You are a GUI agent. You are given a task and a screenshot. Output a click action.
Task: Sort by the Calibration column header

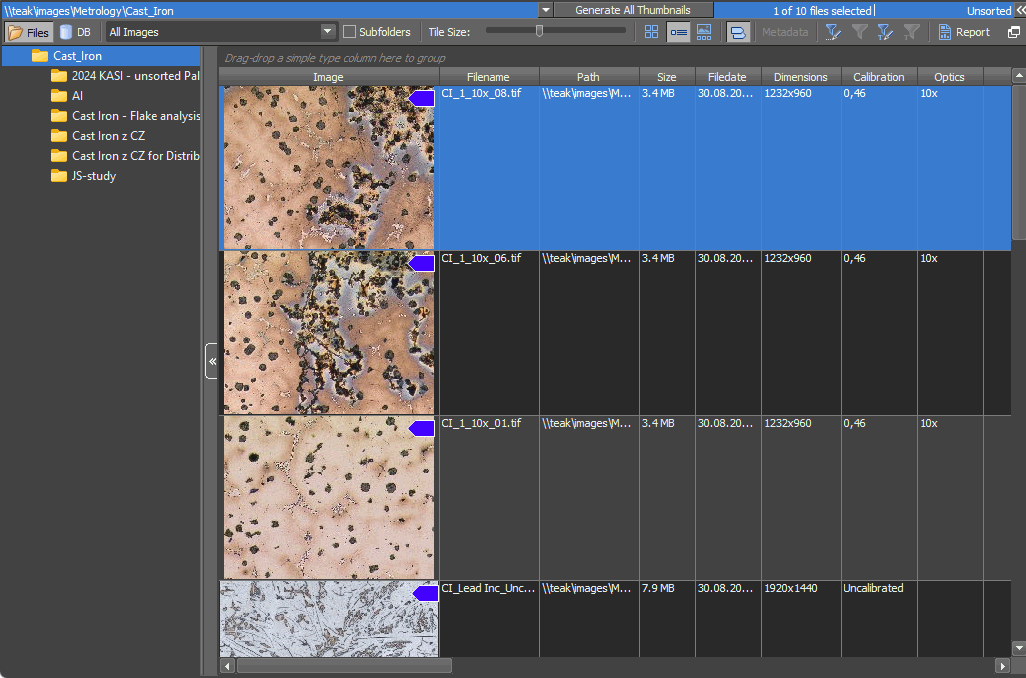pyautogui.click(x=879, y=77)
